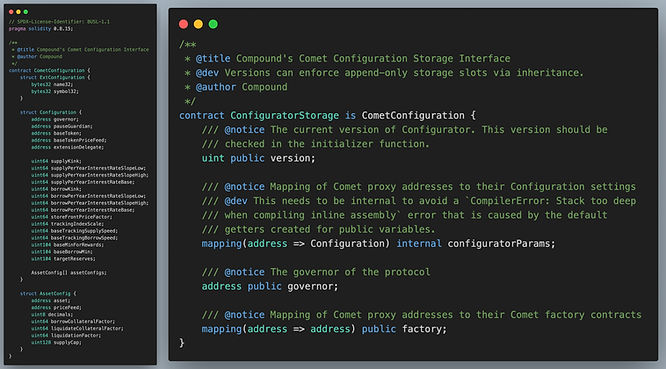Screen dimensions: 666x369
Task: Click the "targetReserves;" field
Action: [x=63, y=259]
